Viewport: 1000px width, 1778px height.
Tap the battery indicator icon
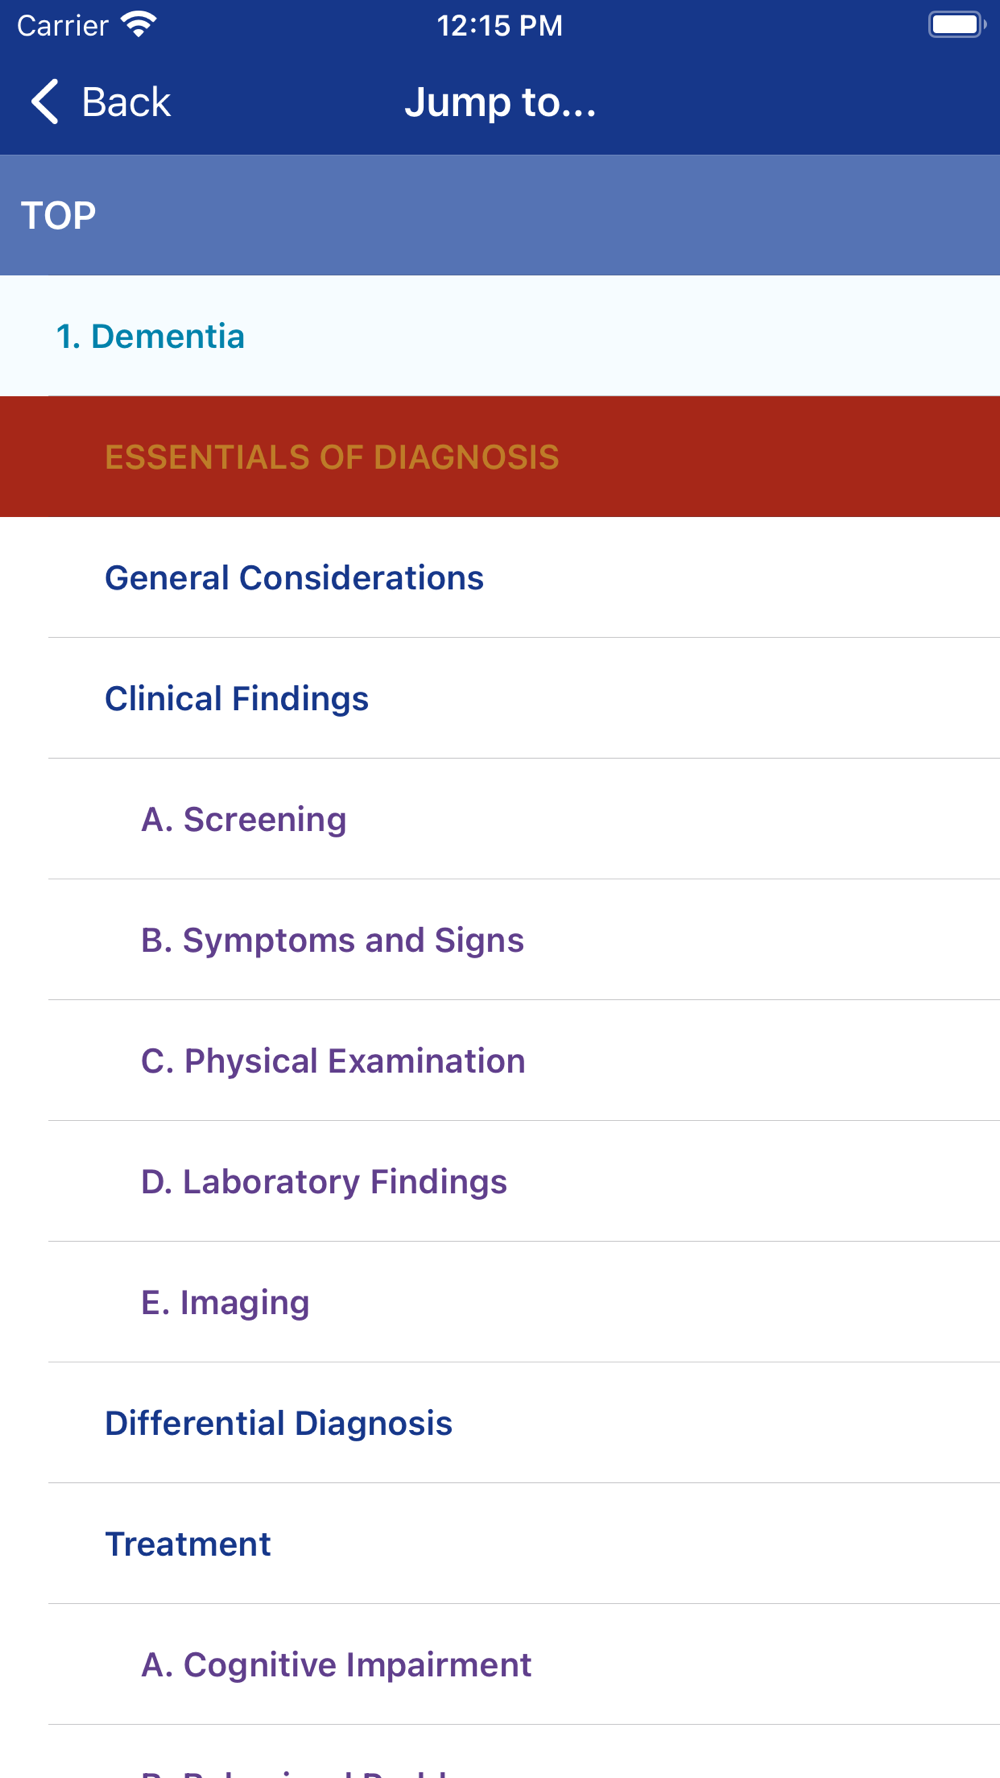point(956,25)
